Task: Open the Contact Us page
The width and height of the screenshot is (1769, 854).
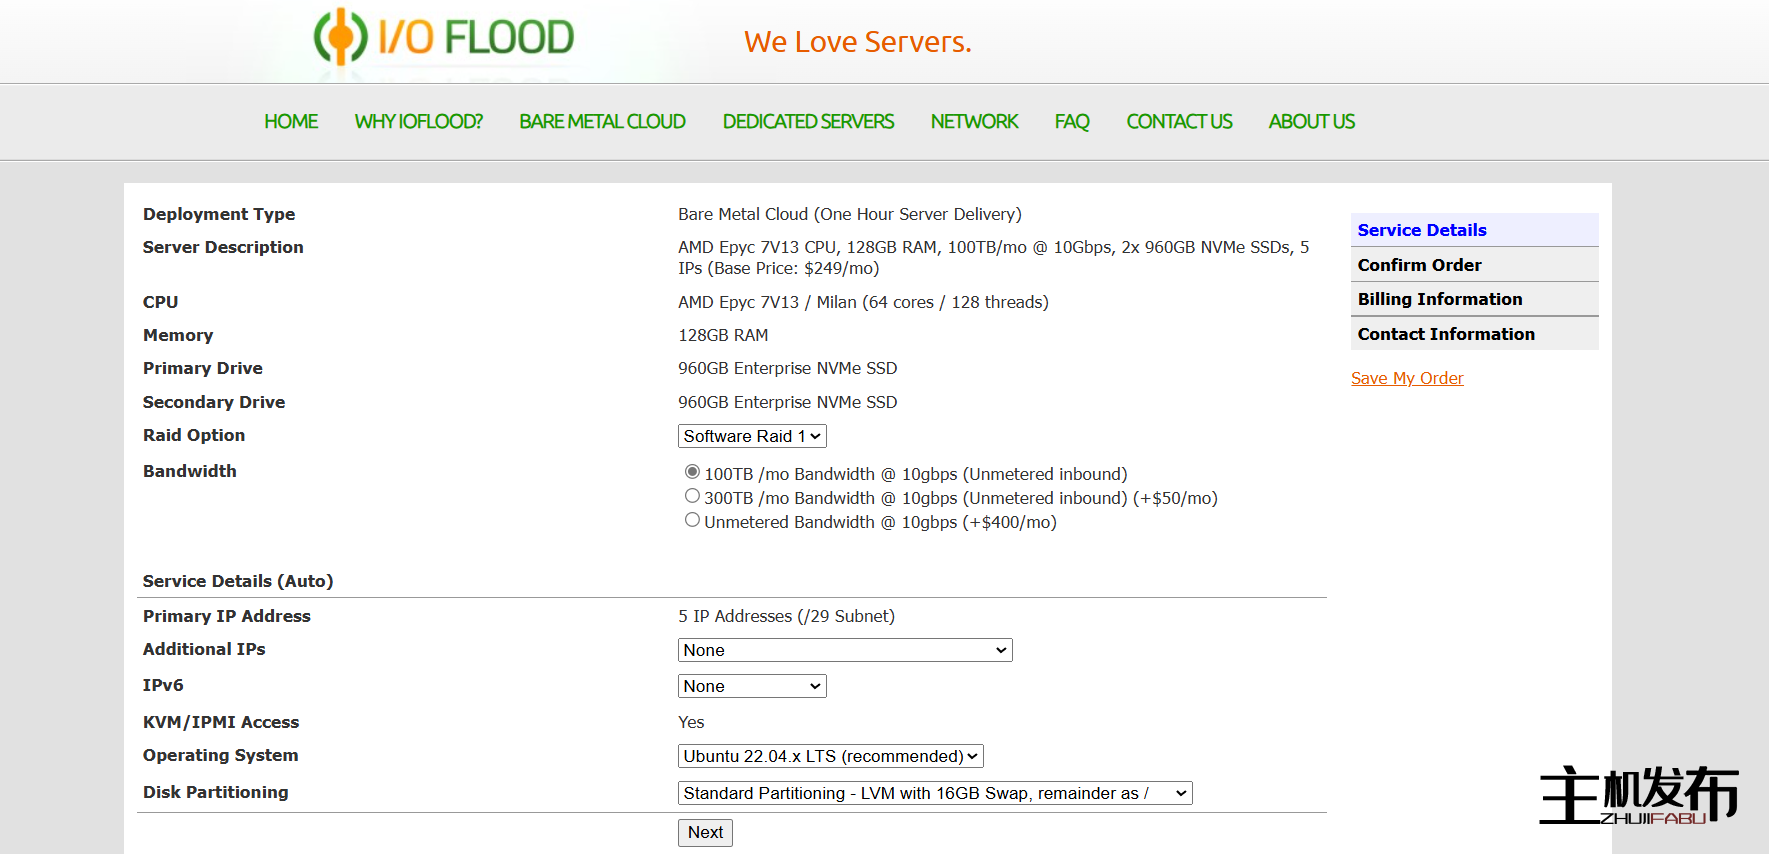Action: pyautogui.click(x=1179, y=122)
